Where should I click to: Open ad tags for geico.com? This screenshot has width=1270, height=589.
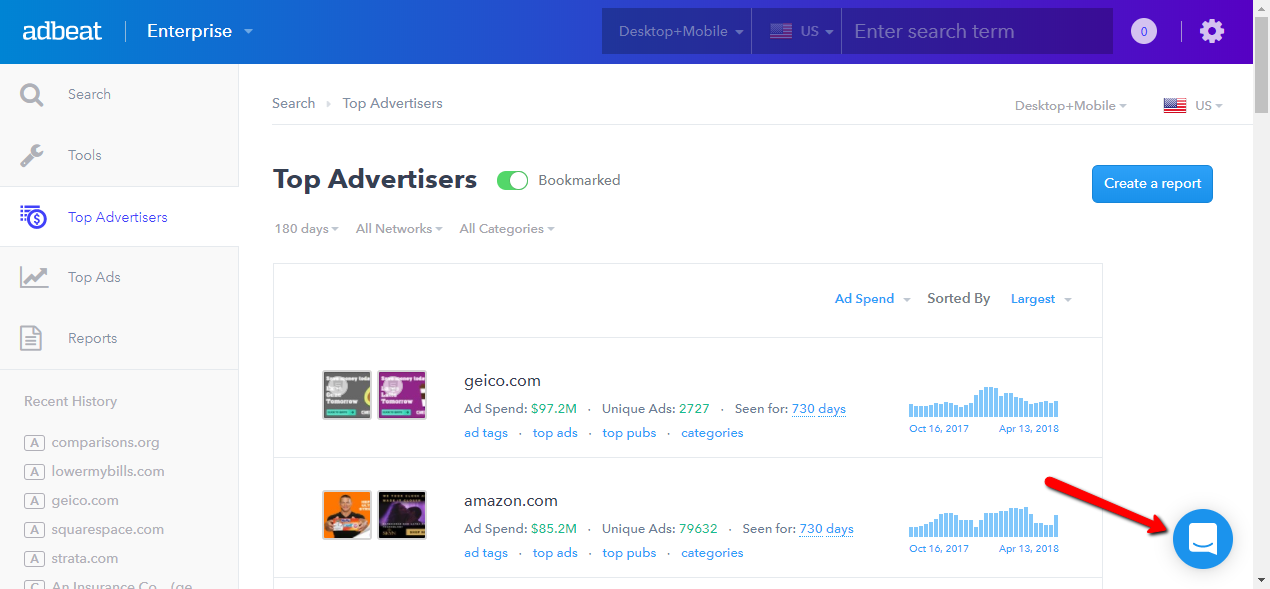(x=486, y=433)
